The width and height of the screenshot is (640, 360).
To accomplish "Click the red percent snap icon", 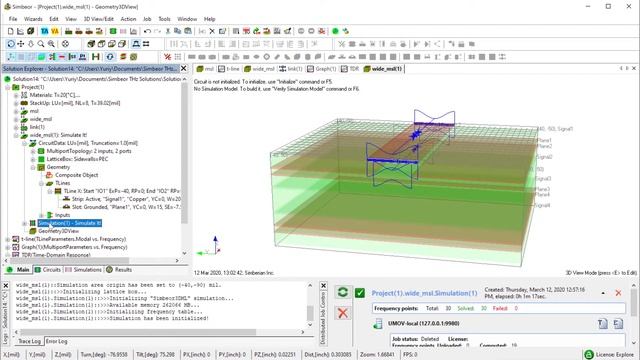I will pyautogui.click(x=167, y=57).
